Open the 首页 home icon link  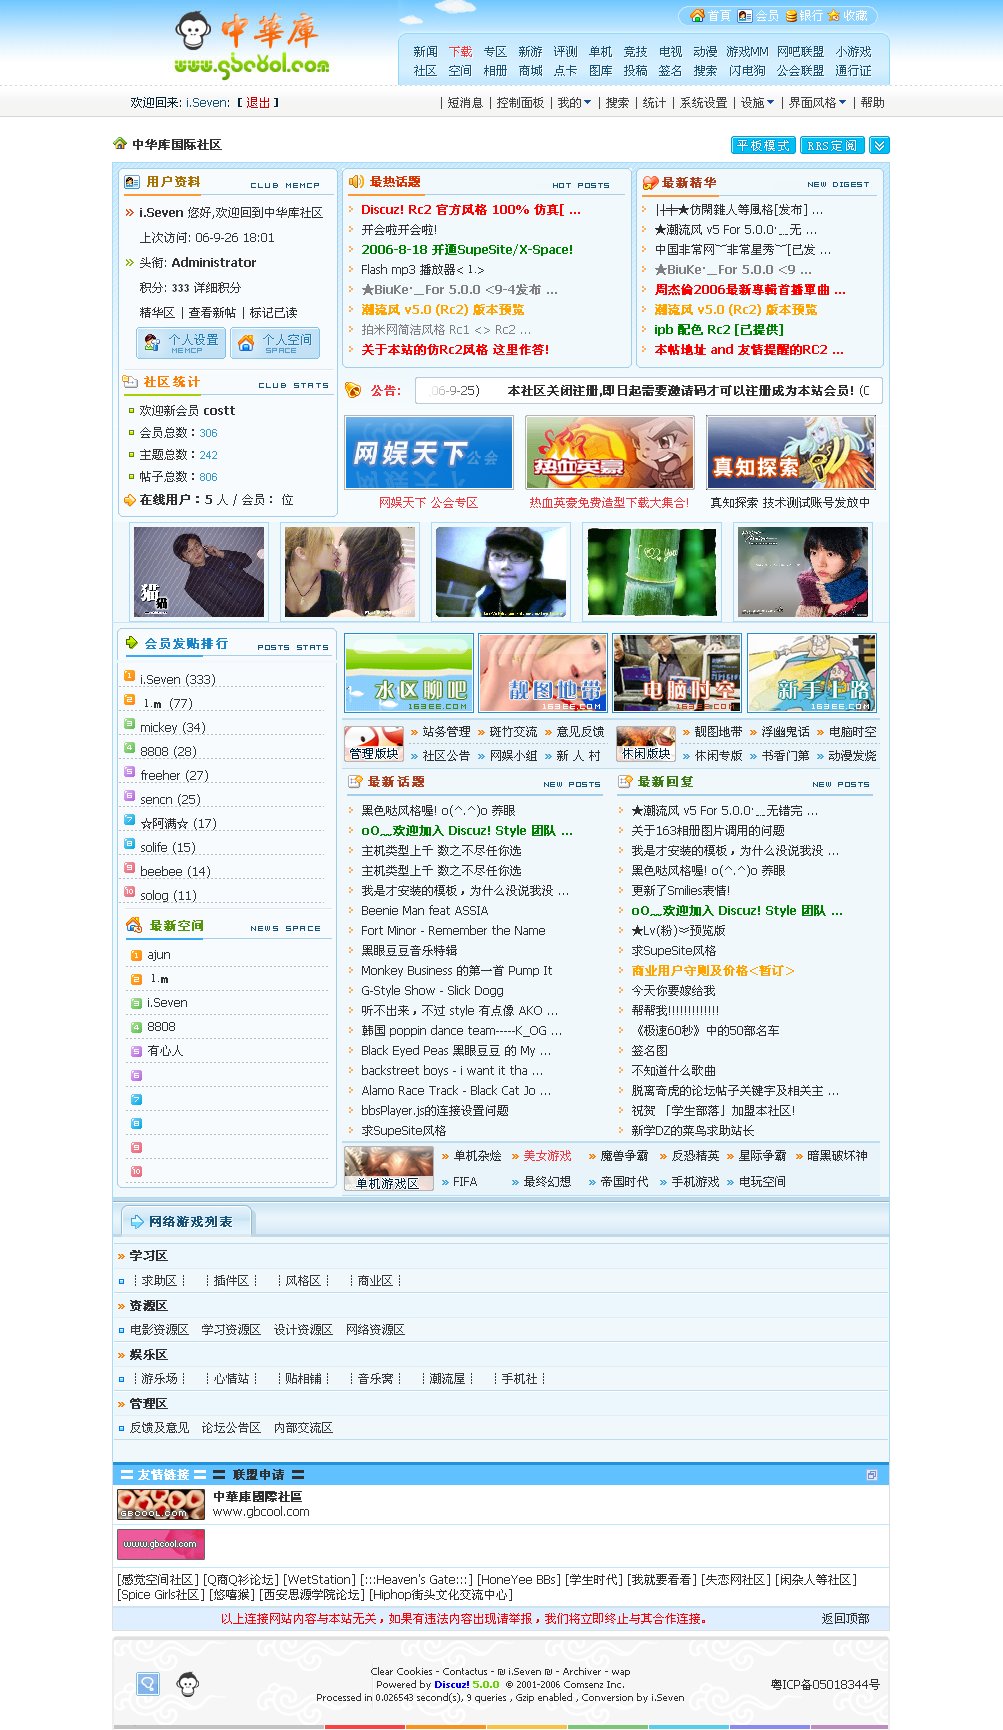tap(711, 16)
